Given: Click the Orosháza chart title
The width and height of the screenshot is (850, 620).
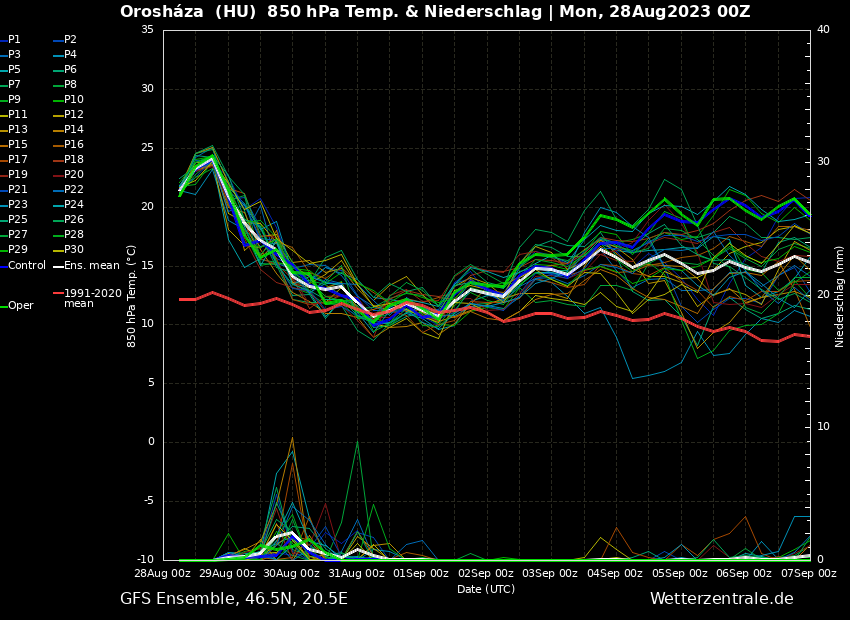Looking at the screenshot, I should (435, 12).
